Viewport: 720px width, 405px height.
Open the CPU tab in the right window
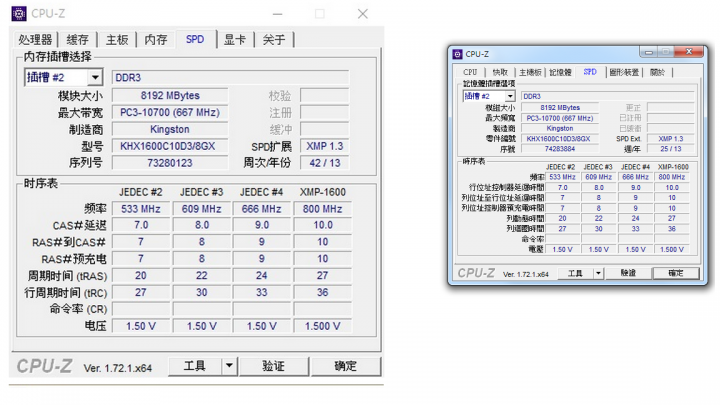[470, 72]
